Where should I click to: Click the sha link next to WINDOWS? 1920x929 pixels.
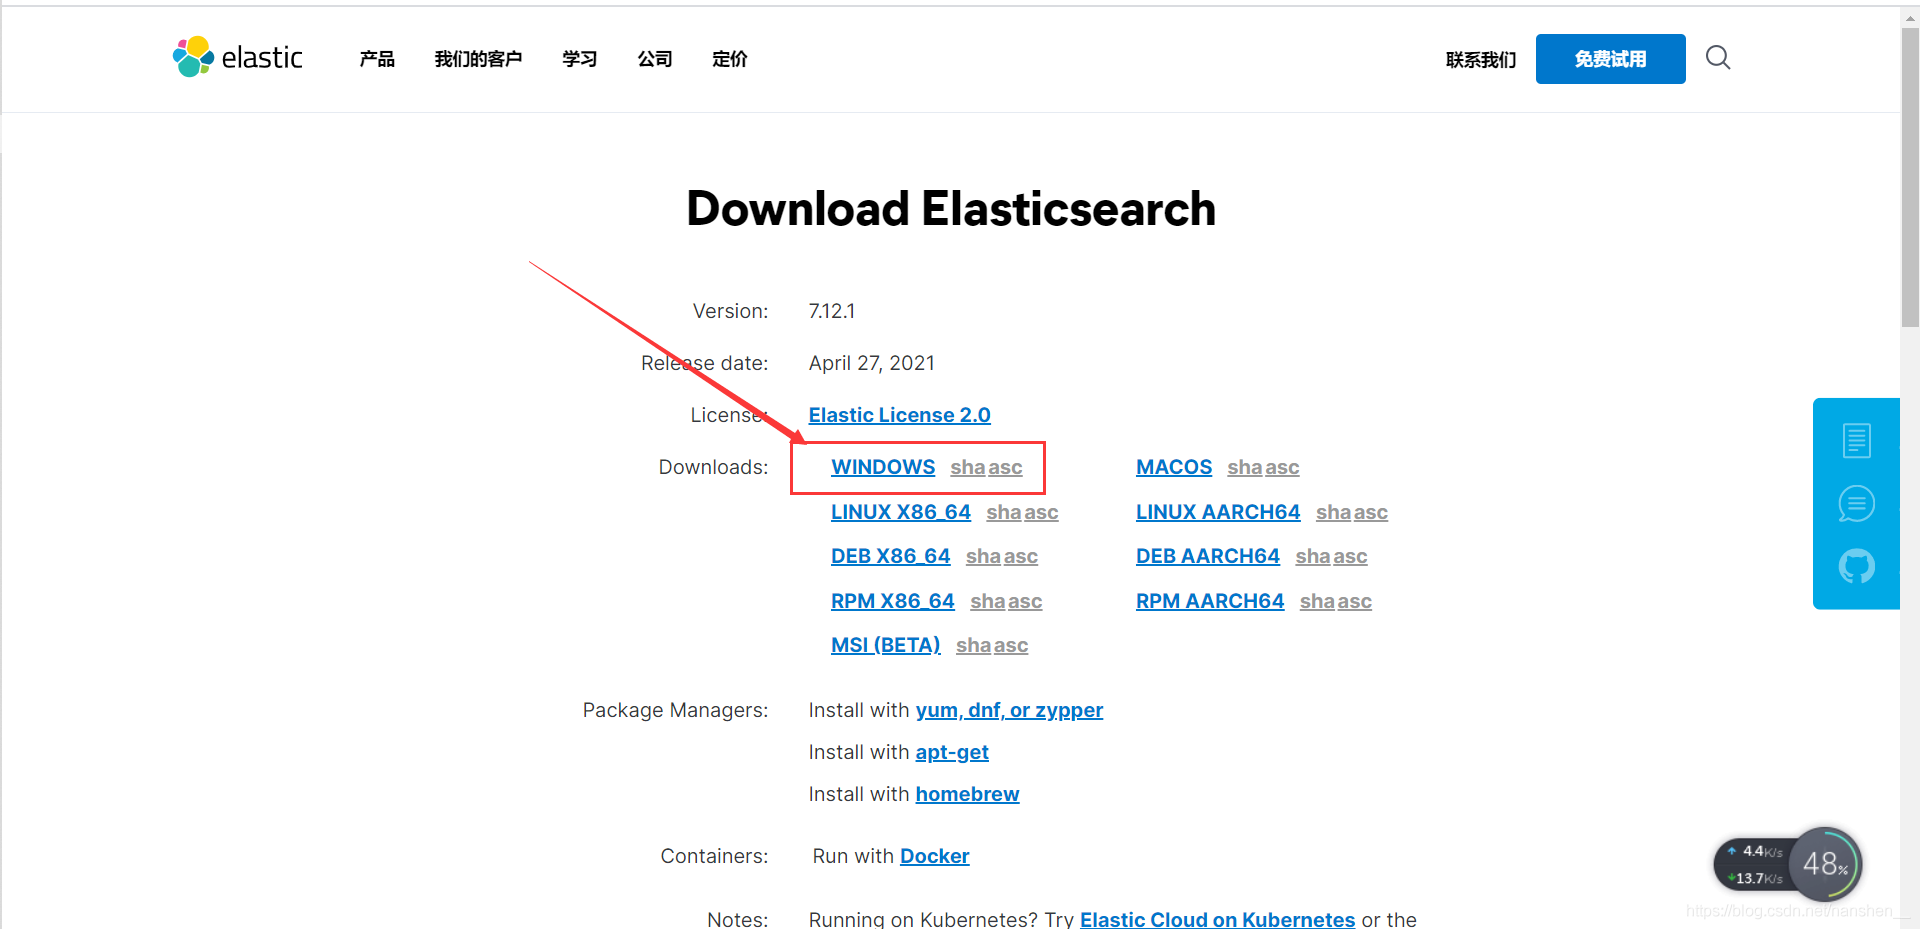click(x=967, y=467)
